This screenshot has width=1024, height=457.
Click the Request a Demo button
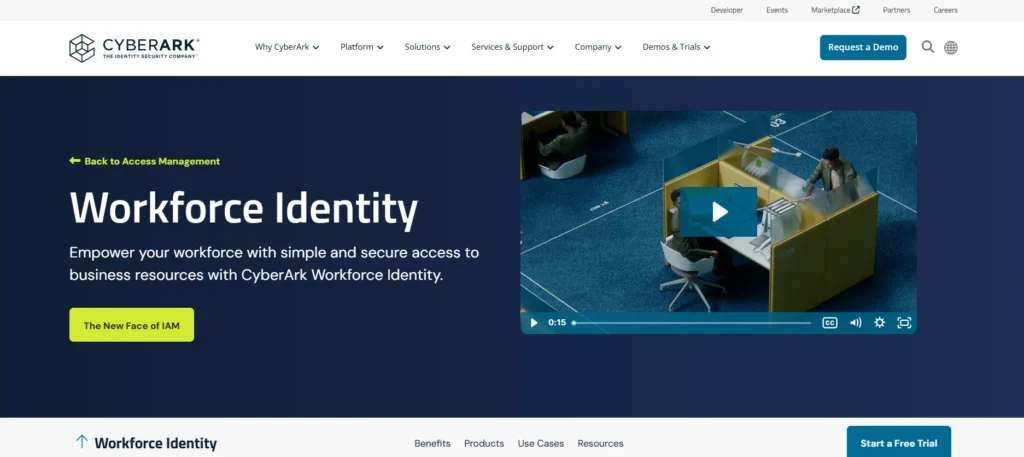[863, 47]
